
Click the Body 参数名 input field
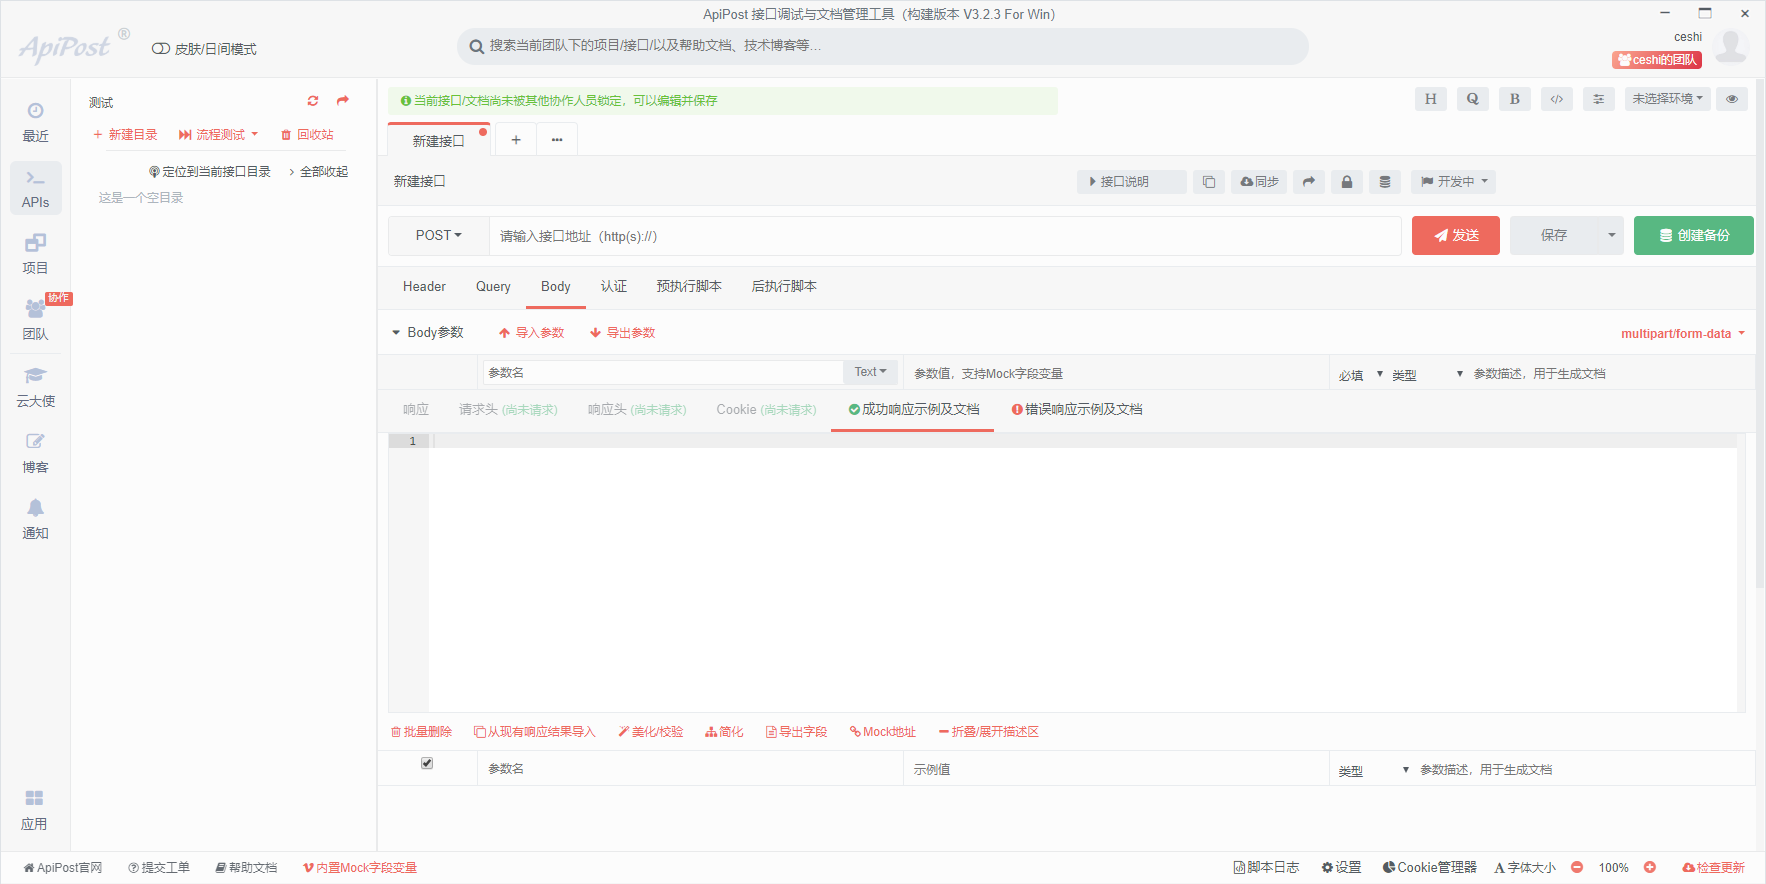coord(663,372)
